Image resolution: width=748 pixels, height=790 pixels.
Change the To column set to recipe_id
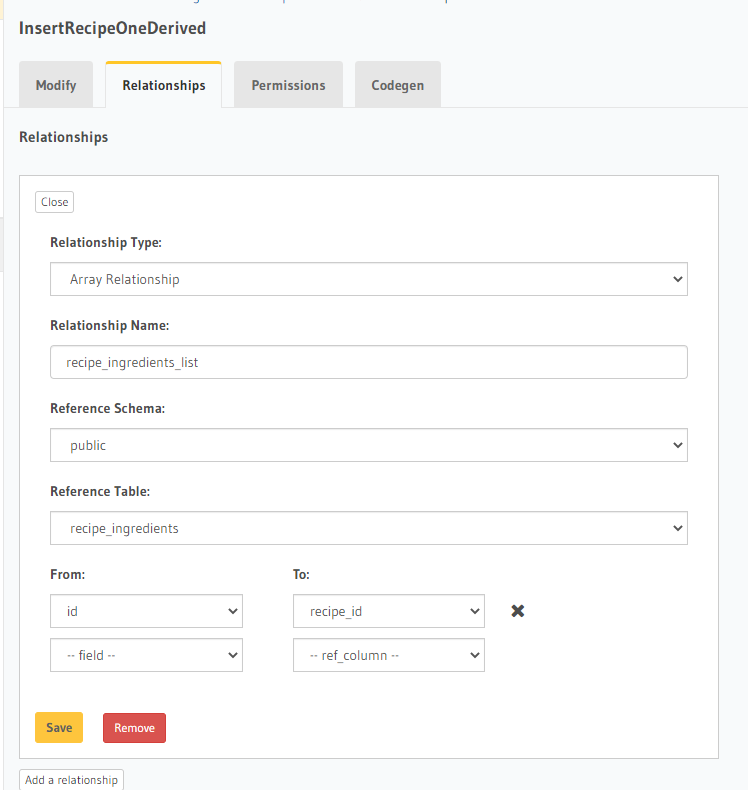[389, 611]
